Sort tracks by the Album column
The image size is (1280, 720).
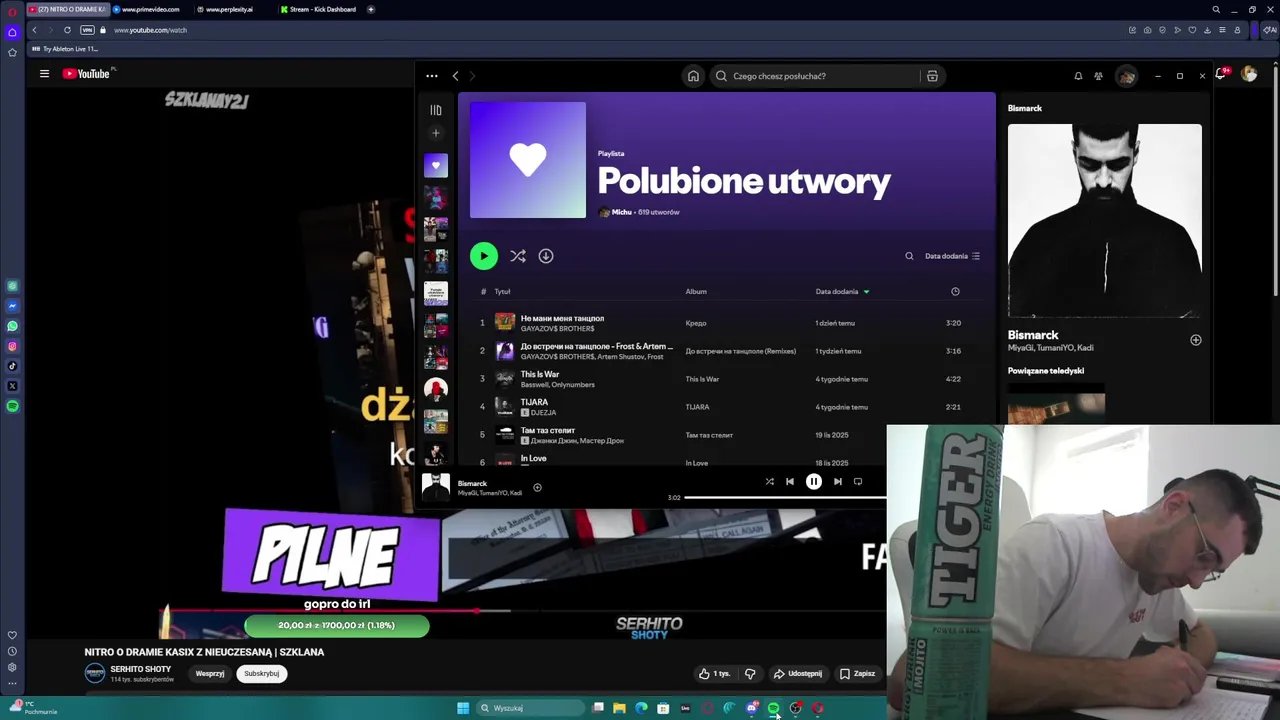(x=696, y=292)
